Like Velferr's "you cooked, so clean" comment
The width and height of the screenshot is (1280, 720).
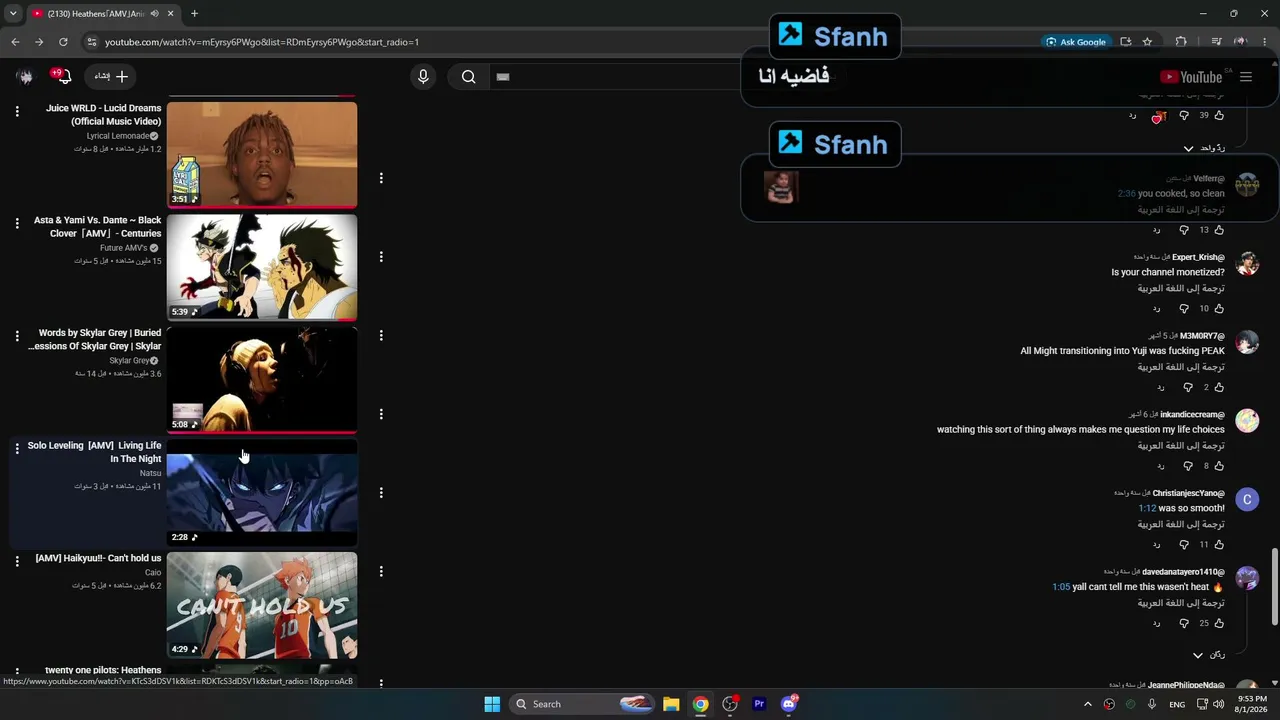(x=1219, y=230)
